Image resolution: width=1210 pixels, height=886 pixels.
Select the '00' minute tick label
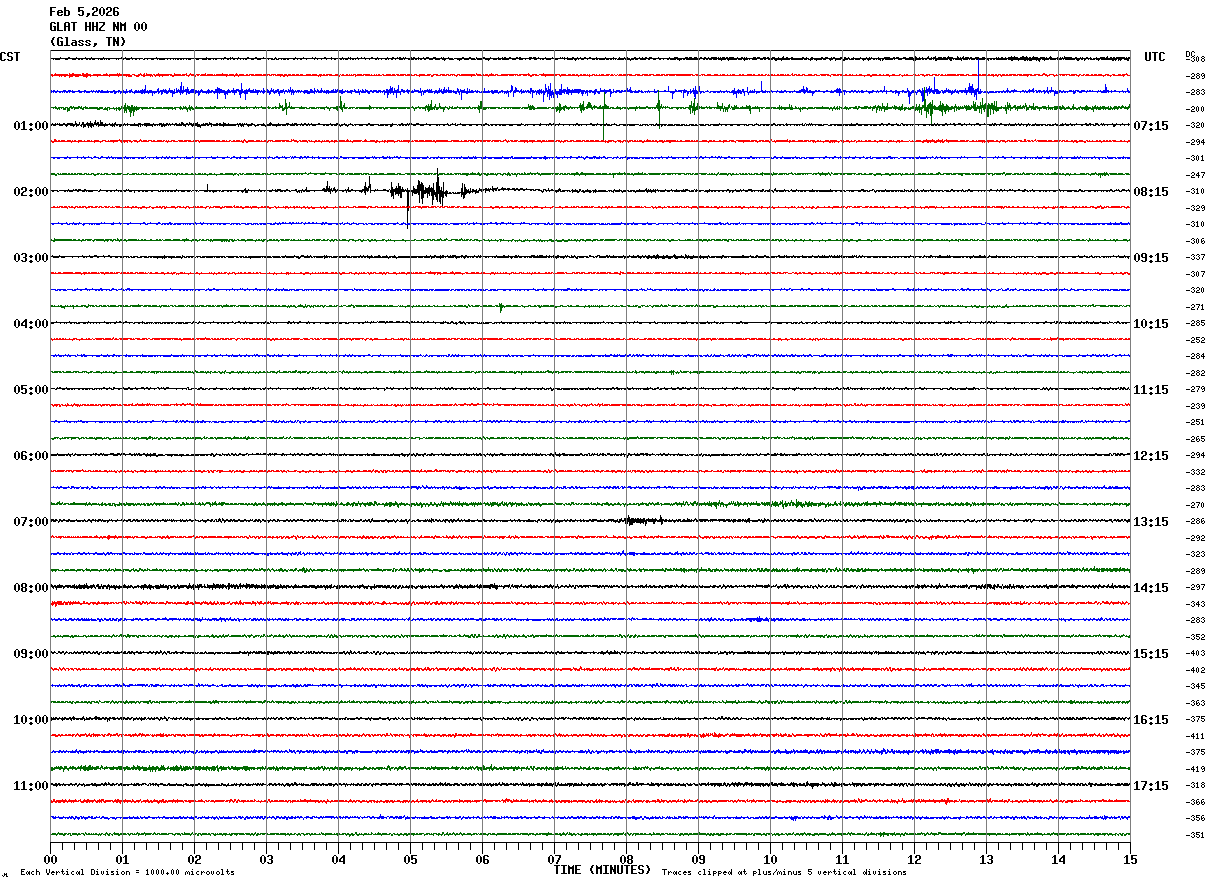click(51, 859)
